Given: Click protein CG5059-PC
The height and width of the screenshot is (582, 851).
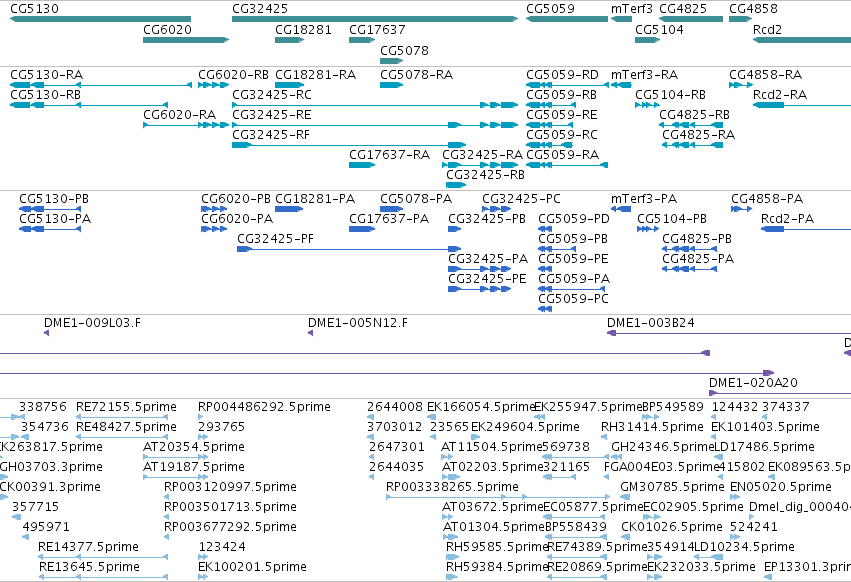Looking at the screenshot, I should pos(545,309).
